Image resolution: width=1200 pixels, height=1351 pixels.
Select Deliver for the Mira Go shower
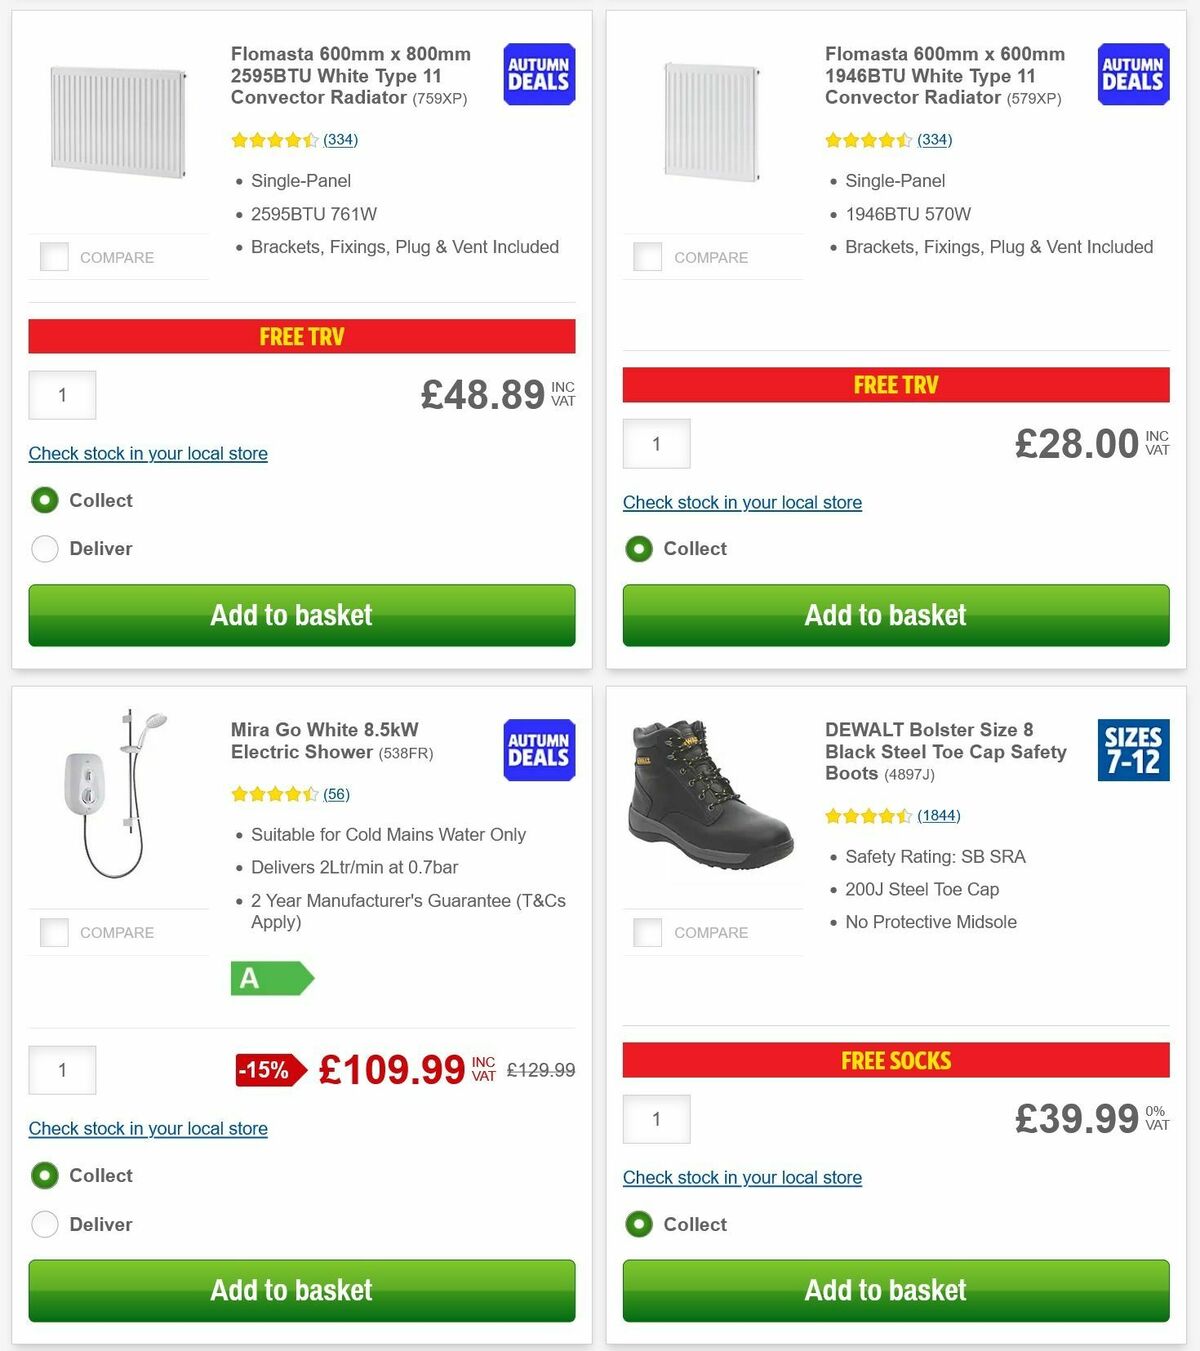[45, 1224]
